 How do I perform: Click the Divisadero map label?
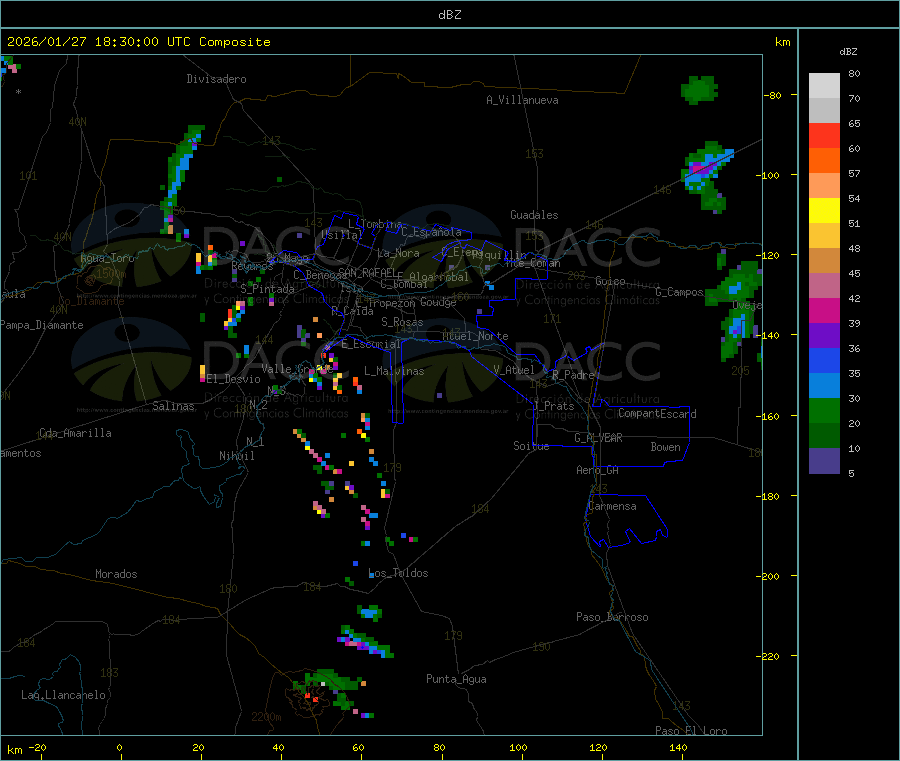[x=216, y=79]
